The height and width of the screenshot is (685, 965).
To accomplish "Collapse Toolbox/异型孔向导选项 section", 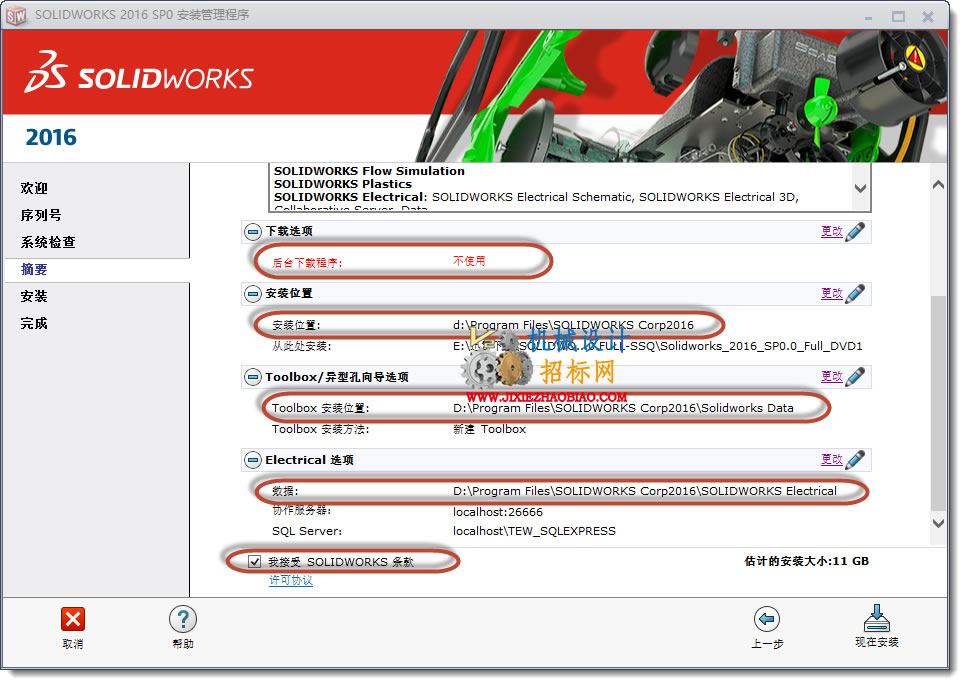I will (252, 377).
